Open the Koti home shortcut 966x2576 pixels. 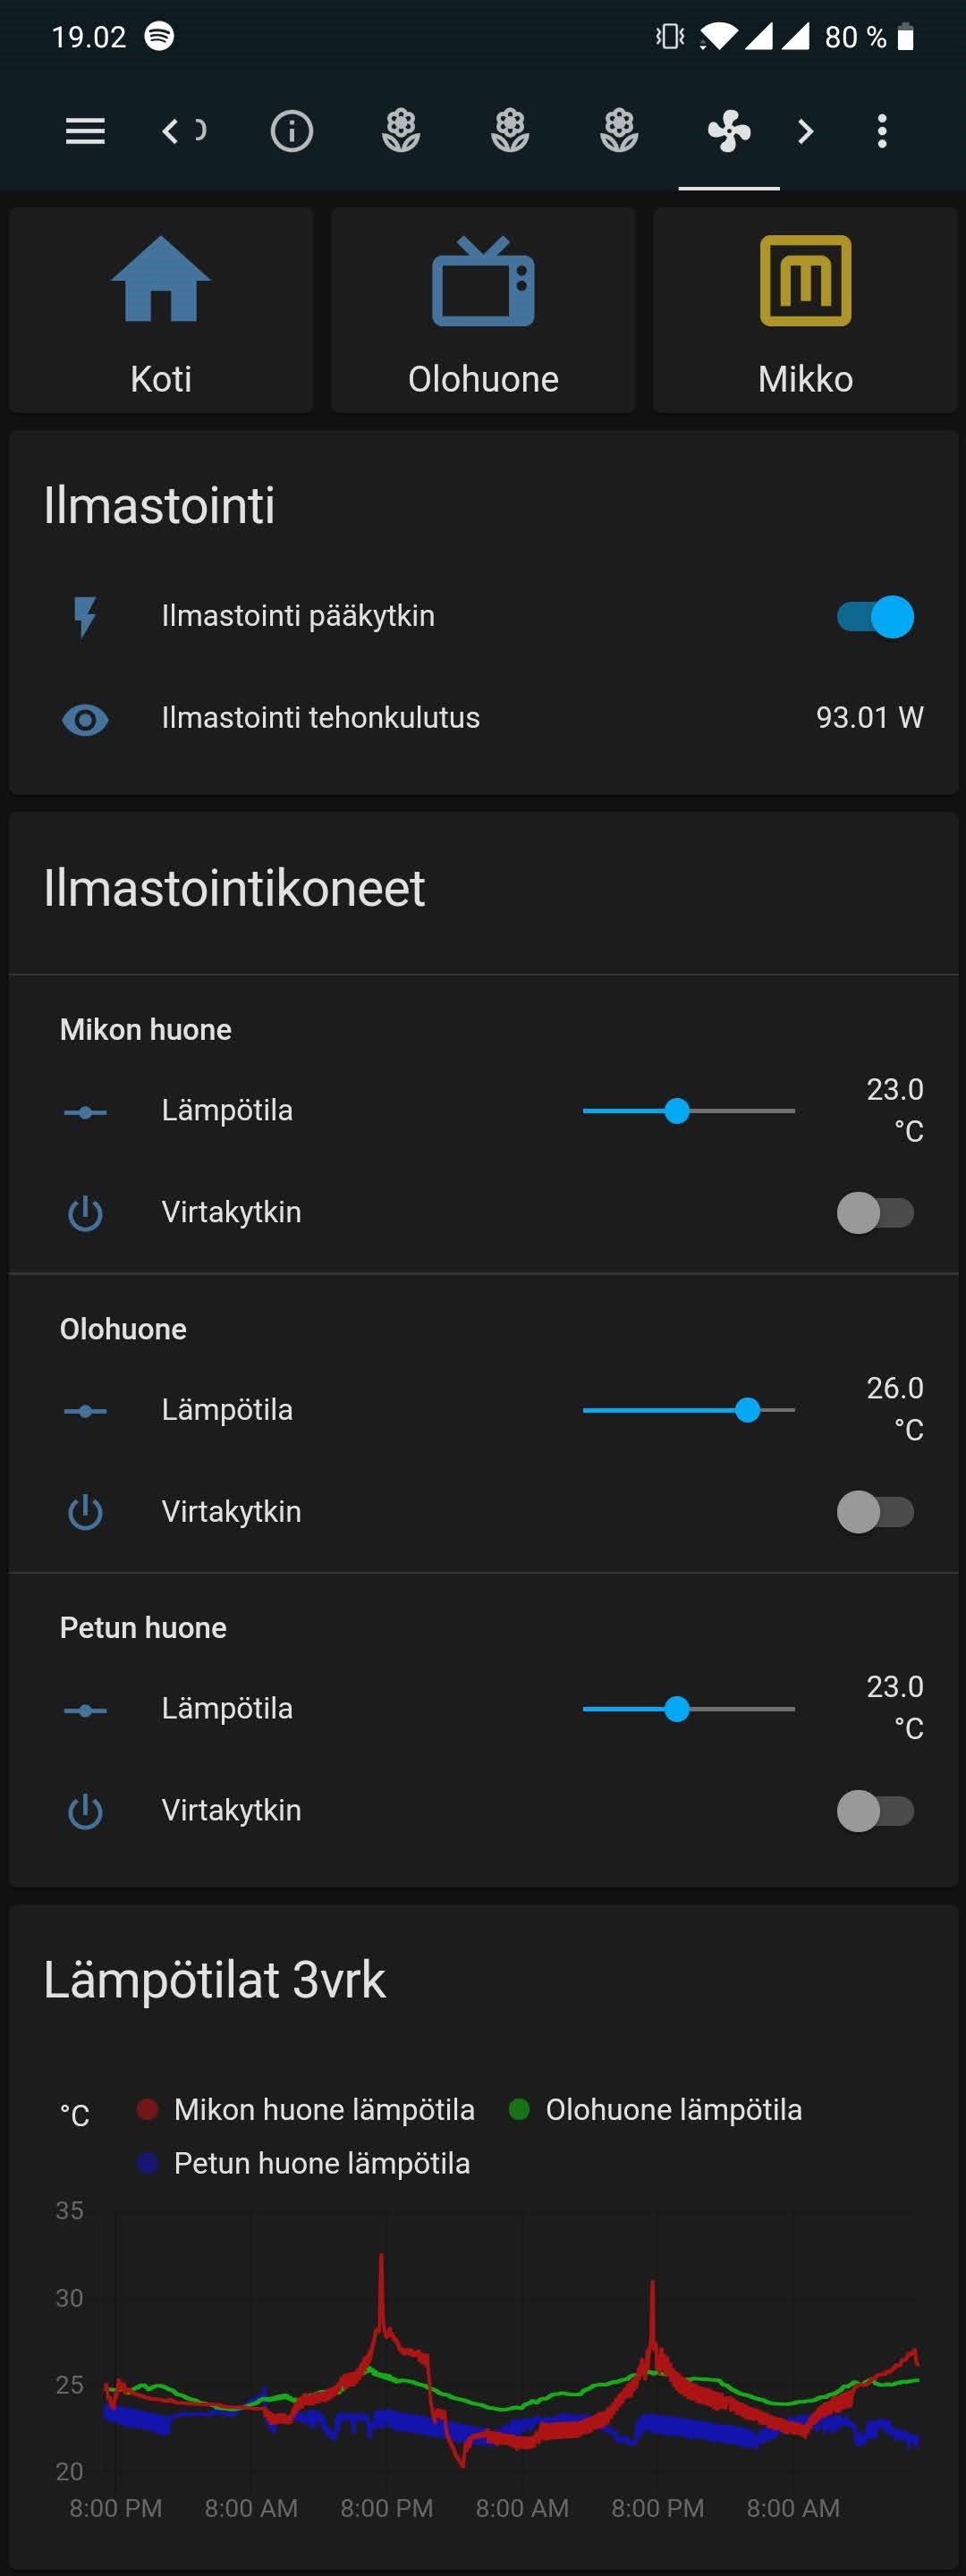(x=161, y=310)
